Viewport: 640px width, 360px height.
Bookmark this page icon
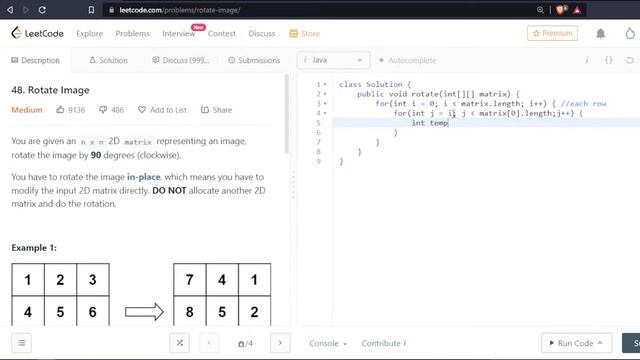pyautogui.click(x=91, y=10)
